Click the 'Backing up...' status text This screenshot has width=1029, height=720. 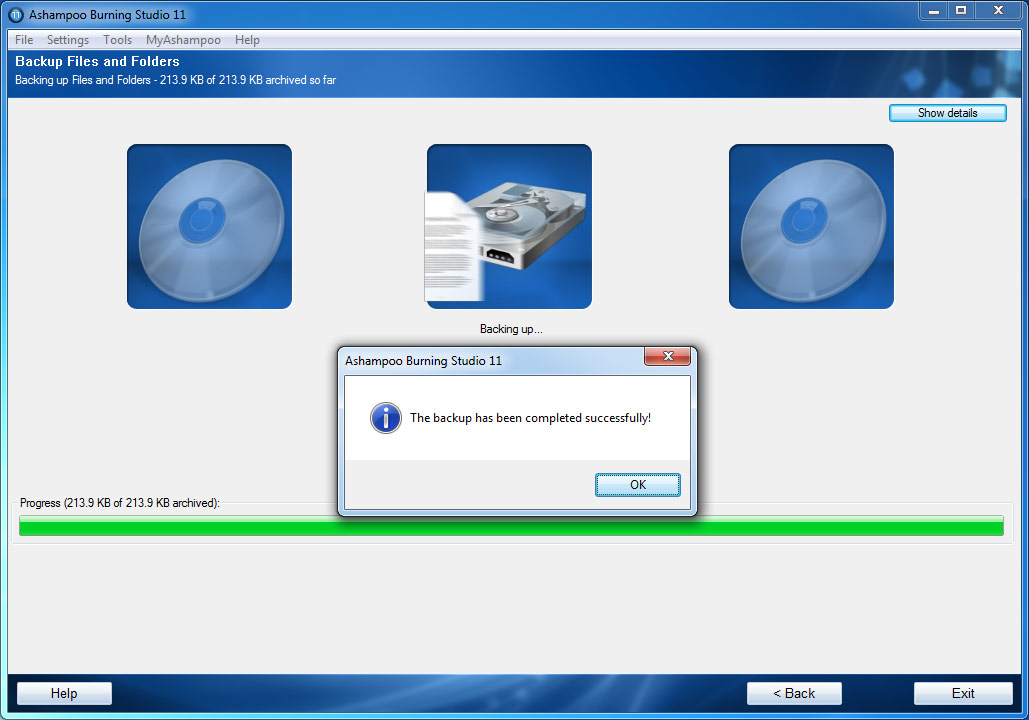pos(511,329)
